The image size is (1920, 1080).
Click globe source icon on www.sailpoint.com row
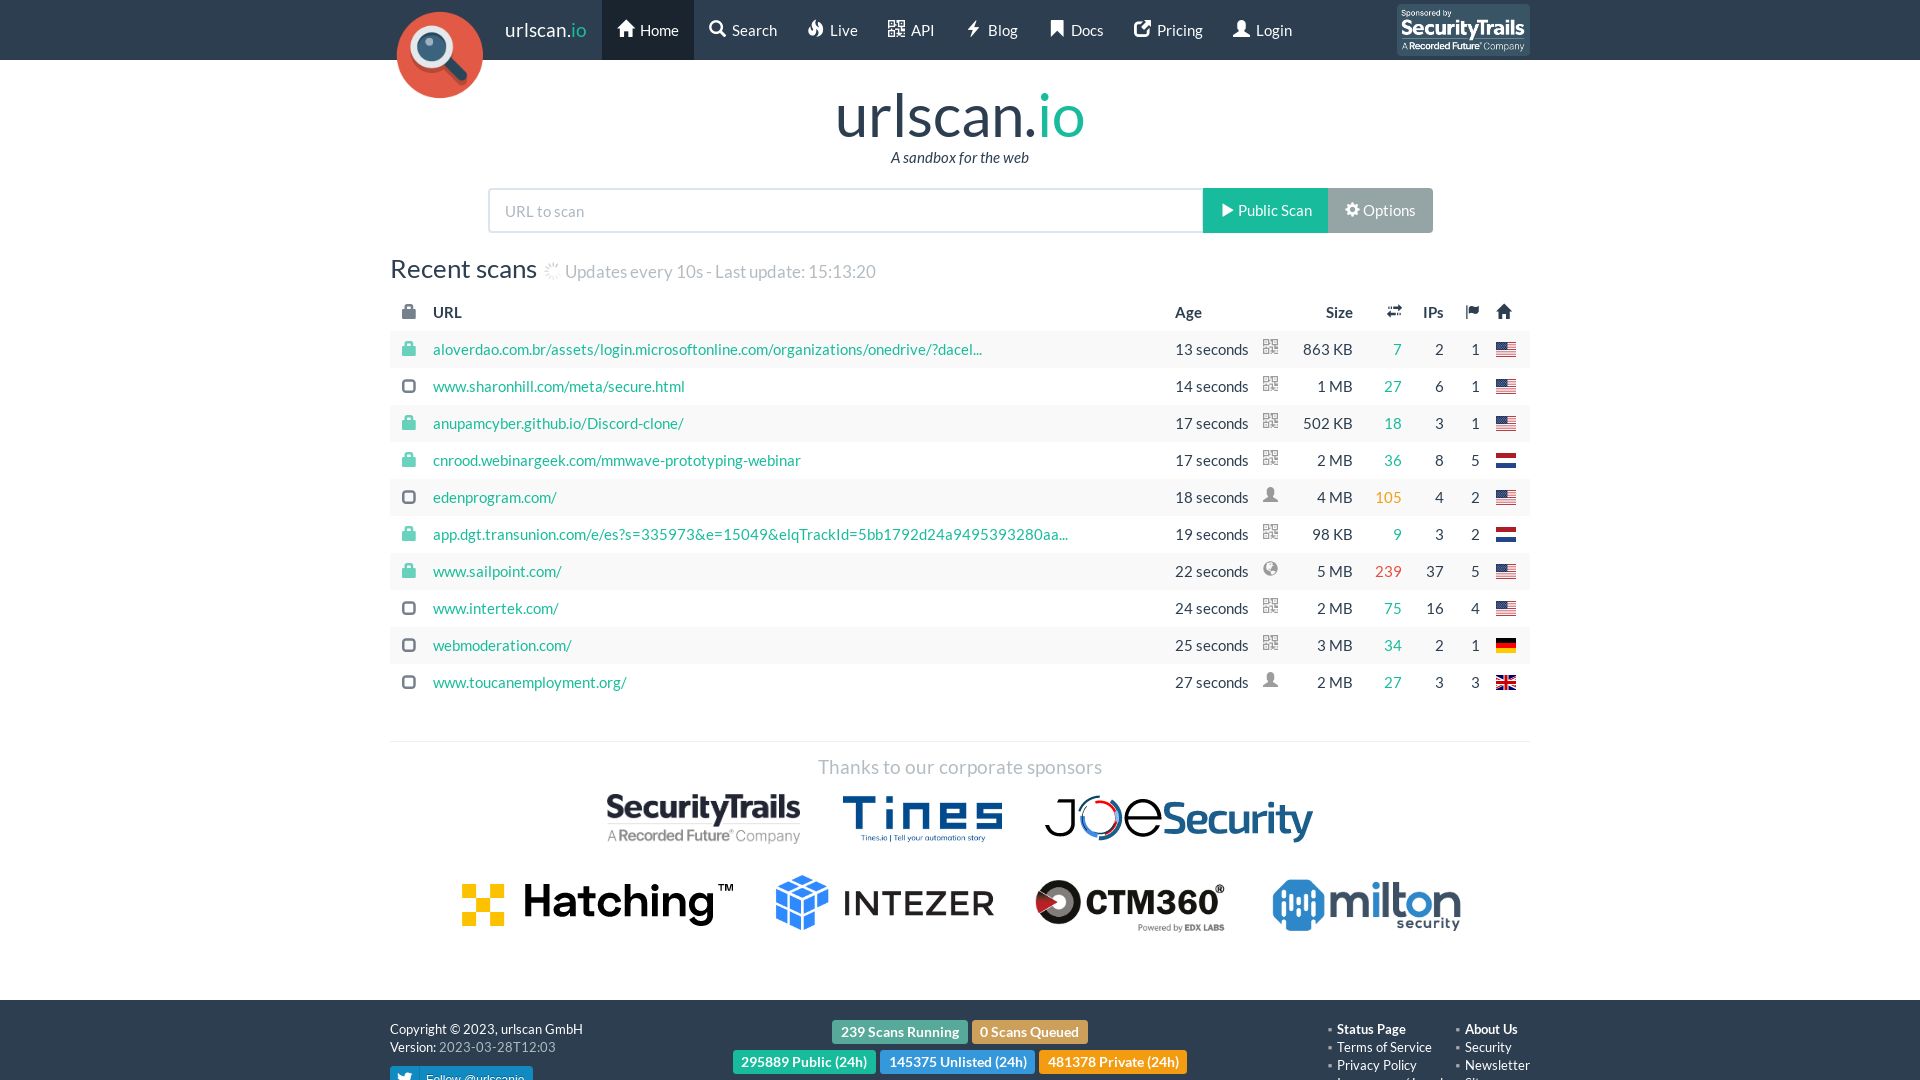[x=1271, y=569]
